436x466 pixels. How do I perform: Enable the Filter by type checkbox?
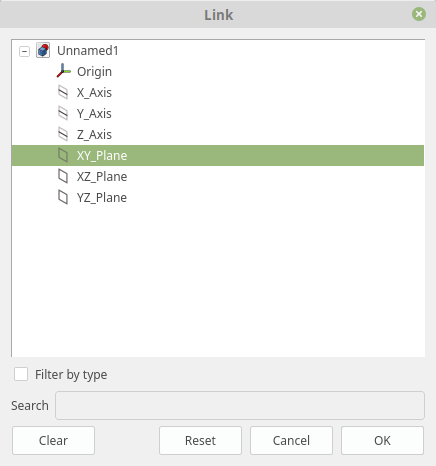pos(21,374)
